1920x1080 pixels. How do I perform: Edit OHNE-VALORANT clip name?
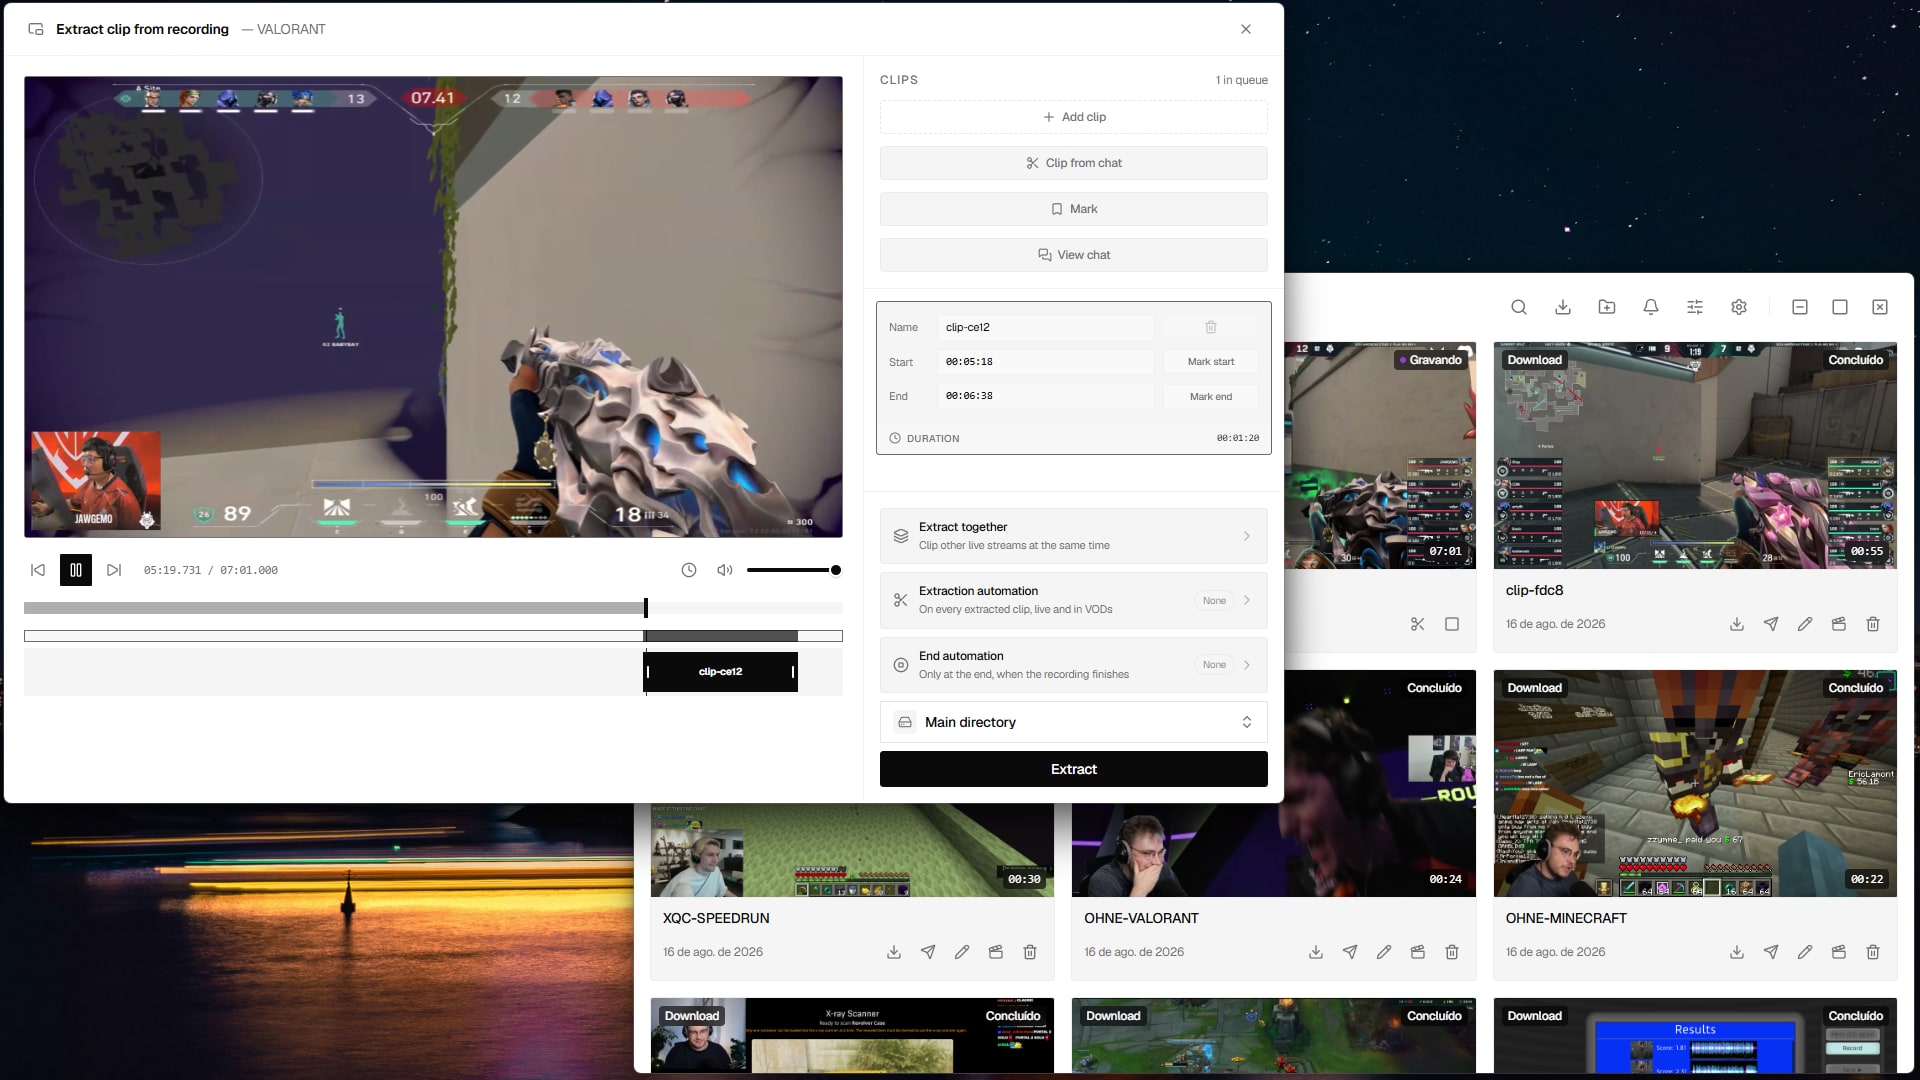(1384, 952)
